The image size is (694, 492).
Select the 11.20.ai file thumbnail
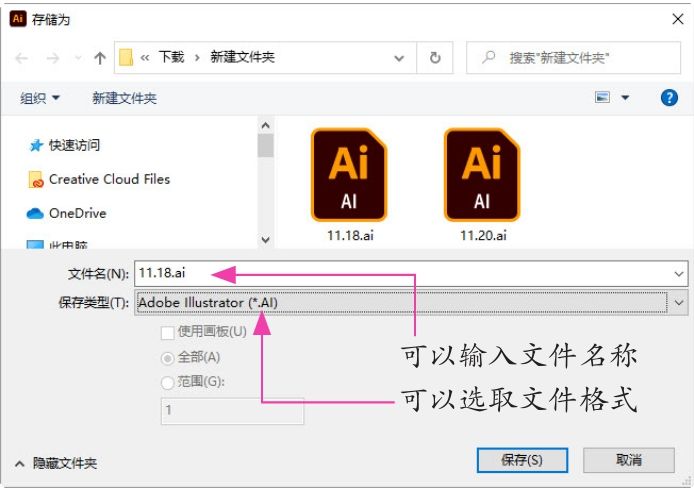coord(482,175)
